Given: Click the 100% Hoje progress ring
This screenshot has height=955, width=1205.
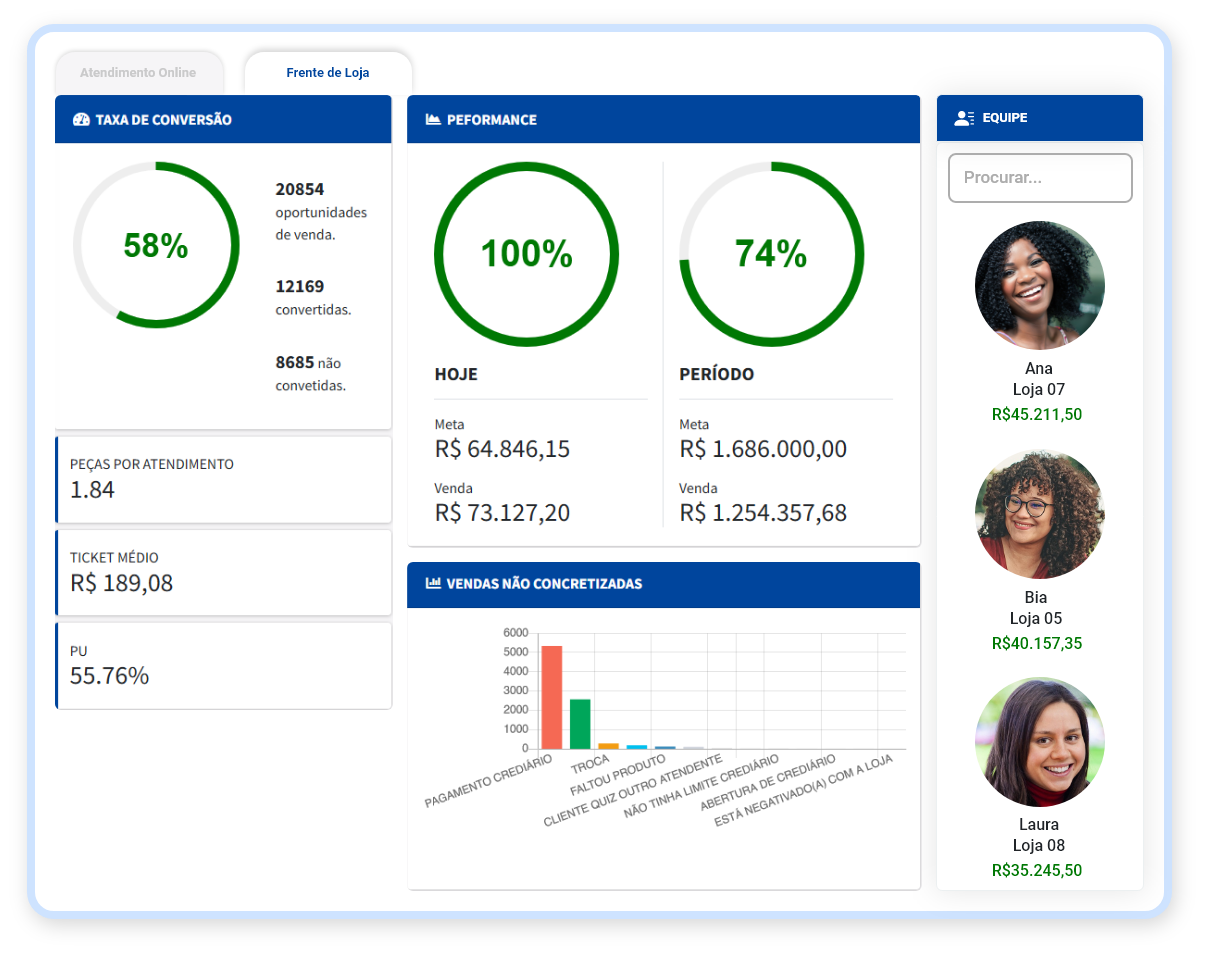Looking at the screenshot, I should 526,254.
